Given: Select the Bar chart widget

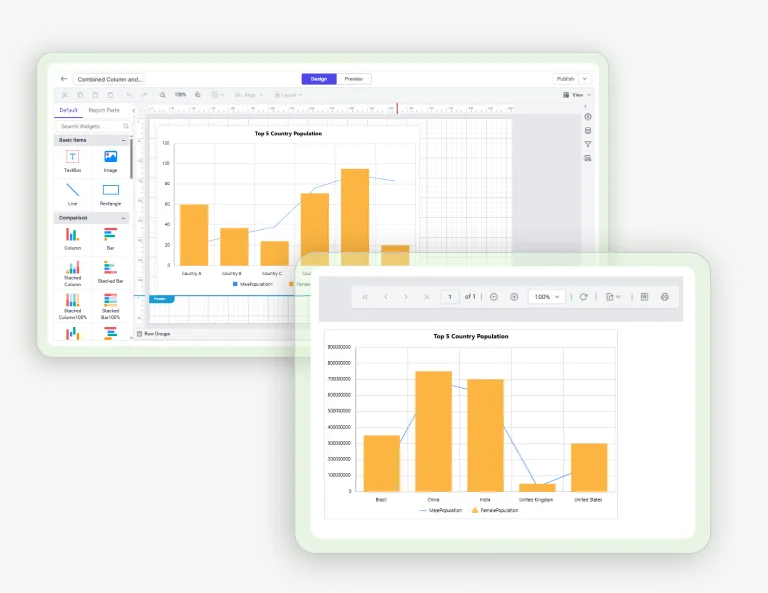Looking at the screenshot, I should (x=111, y=239).
